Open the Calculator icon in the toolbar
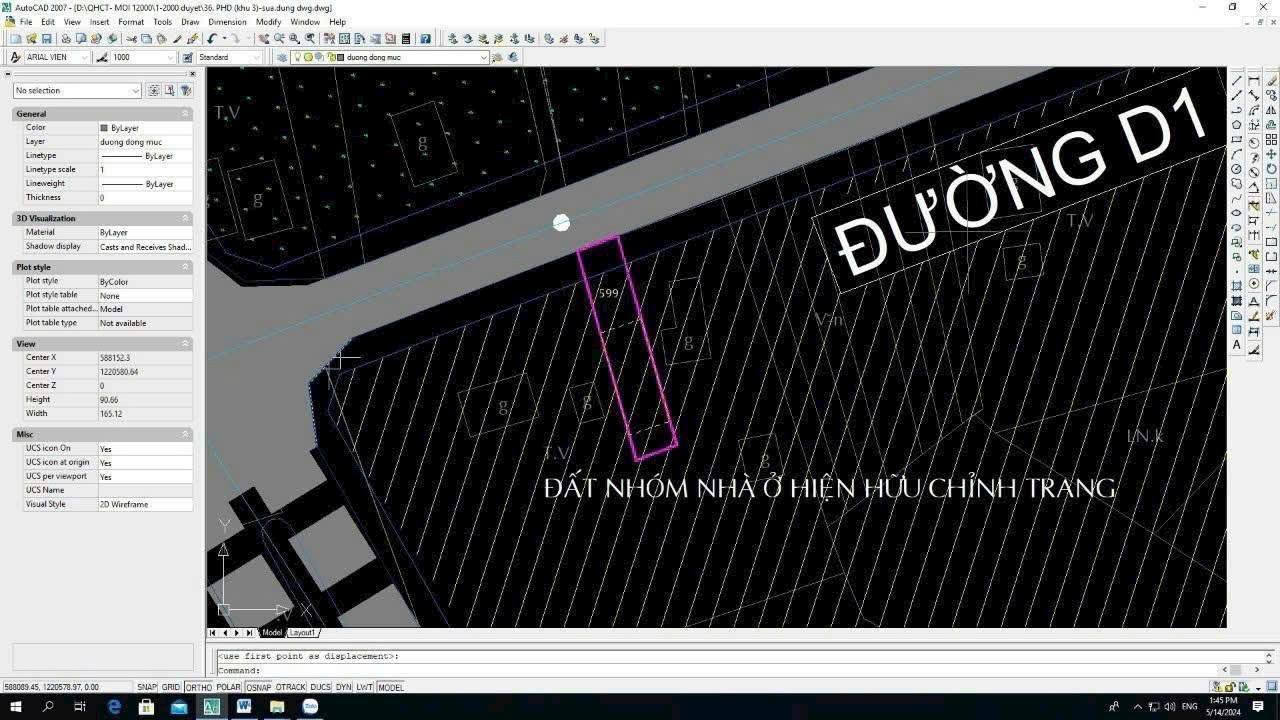Viewport: 1280px width, 720px height. (405, 39)
